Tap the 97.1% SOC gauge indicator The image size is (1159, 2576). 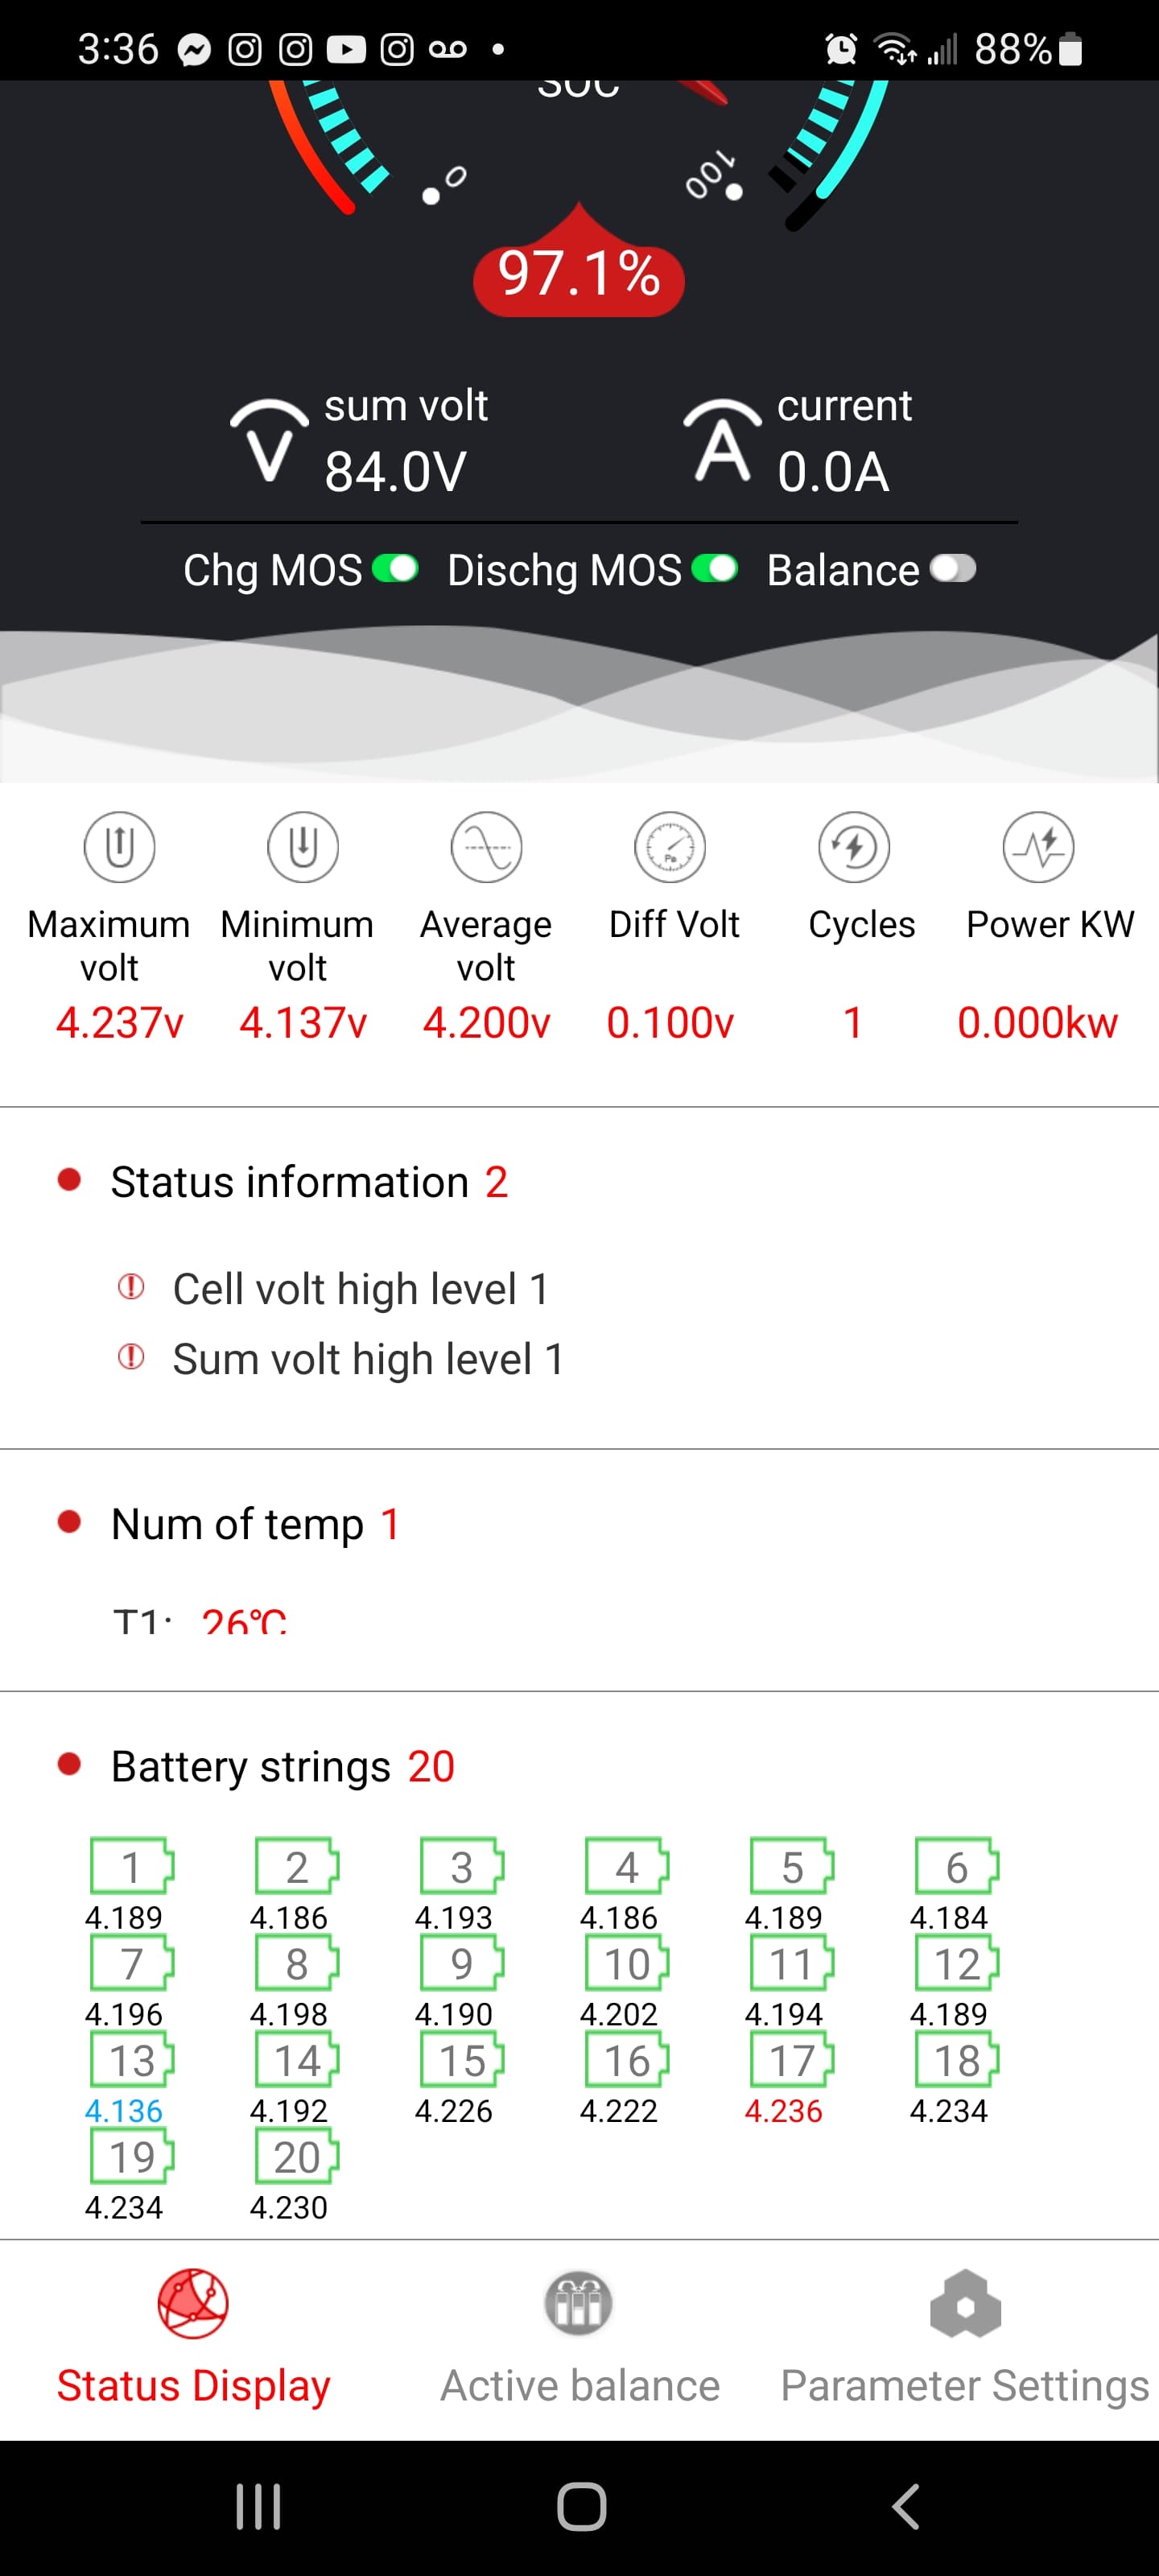(x=578, y=274)
